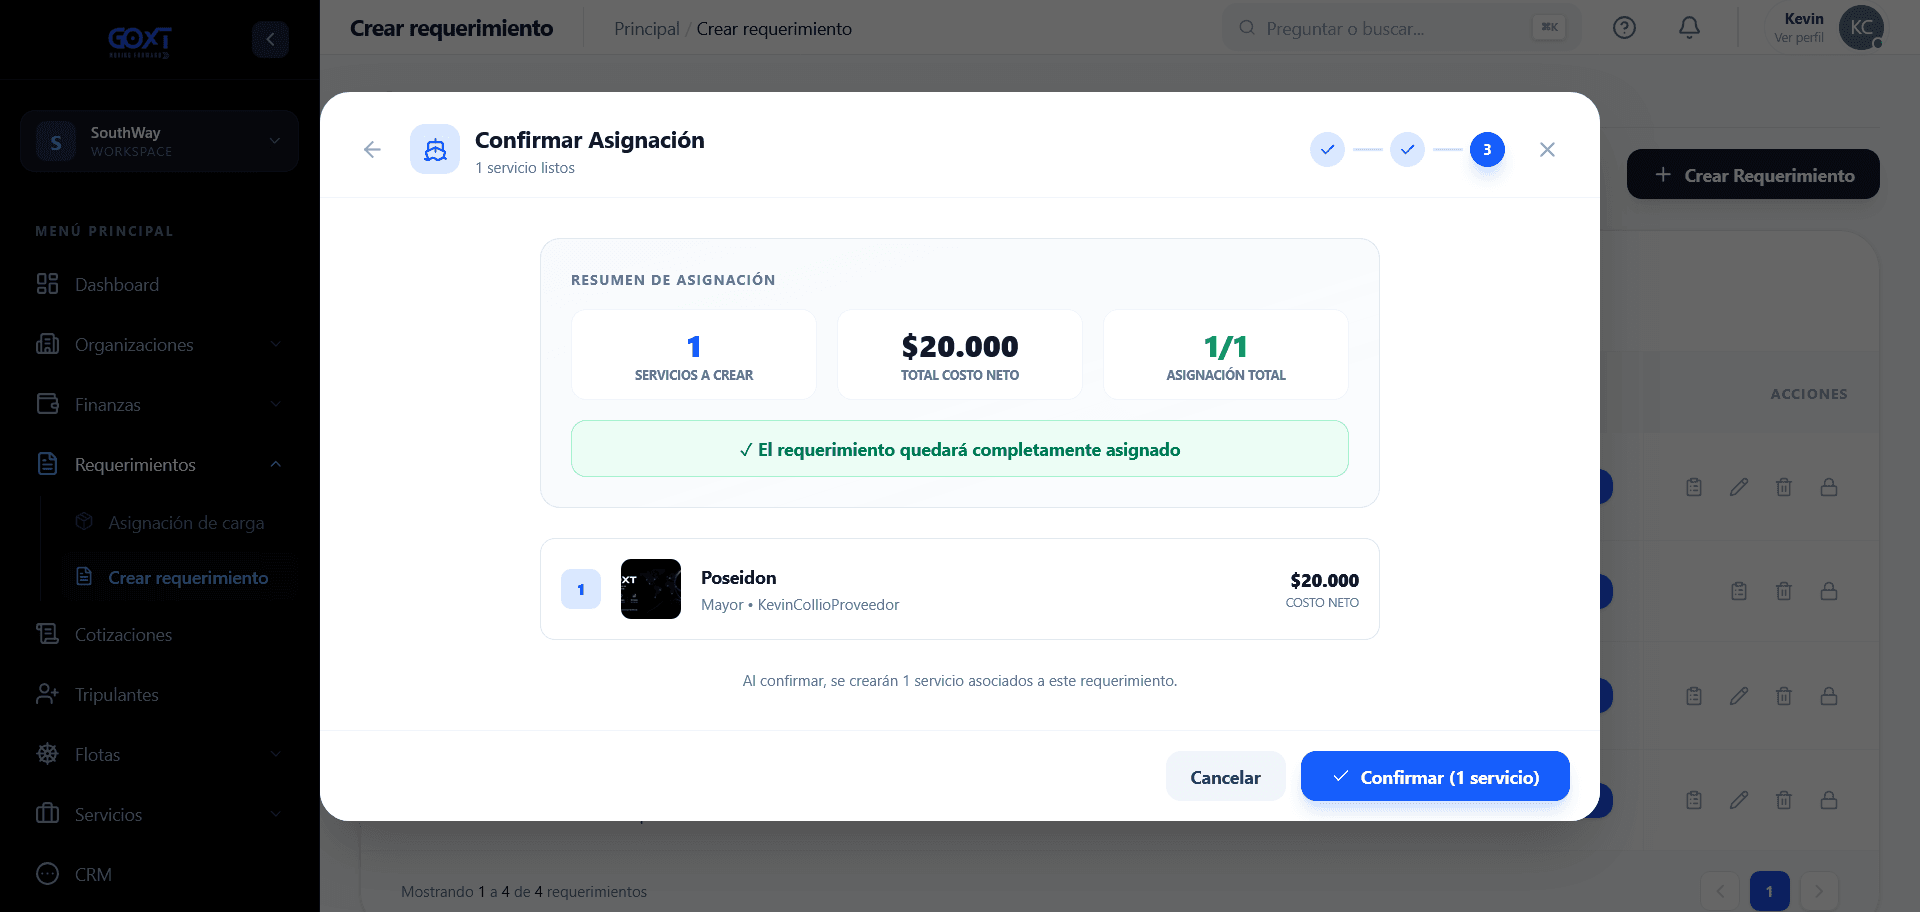This screenshot has width=1920, height=912.
Task: Select step 3 in the progress indicator
Action: [1487, 150]
